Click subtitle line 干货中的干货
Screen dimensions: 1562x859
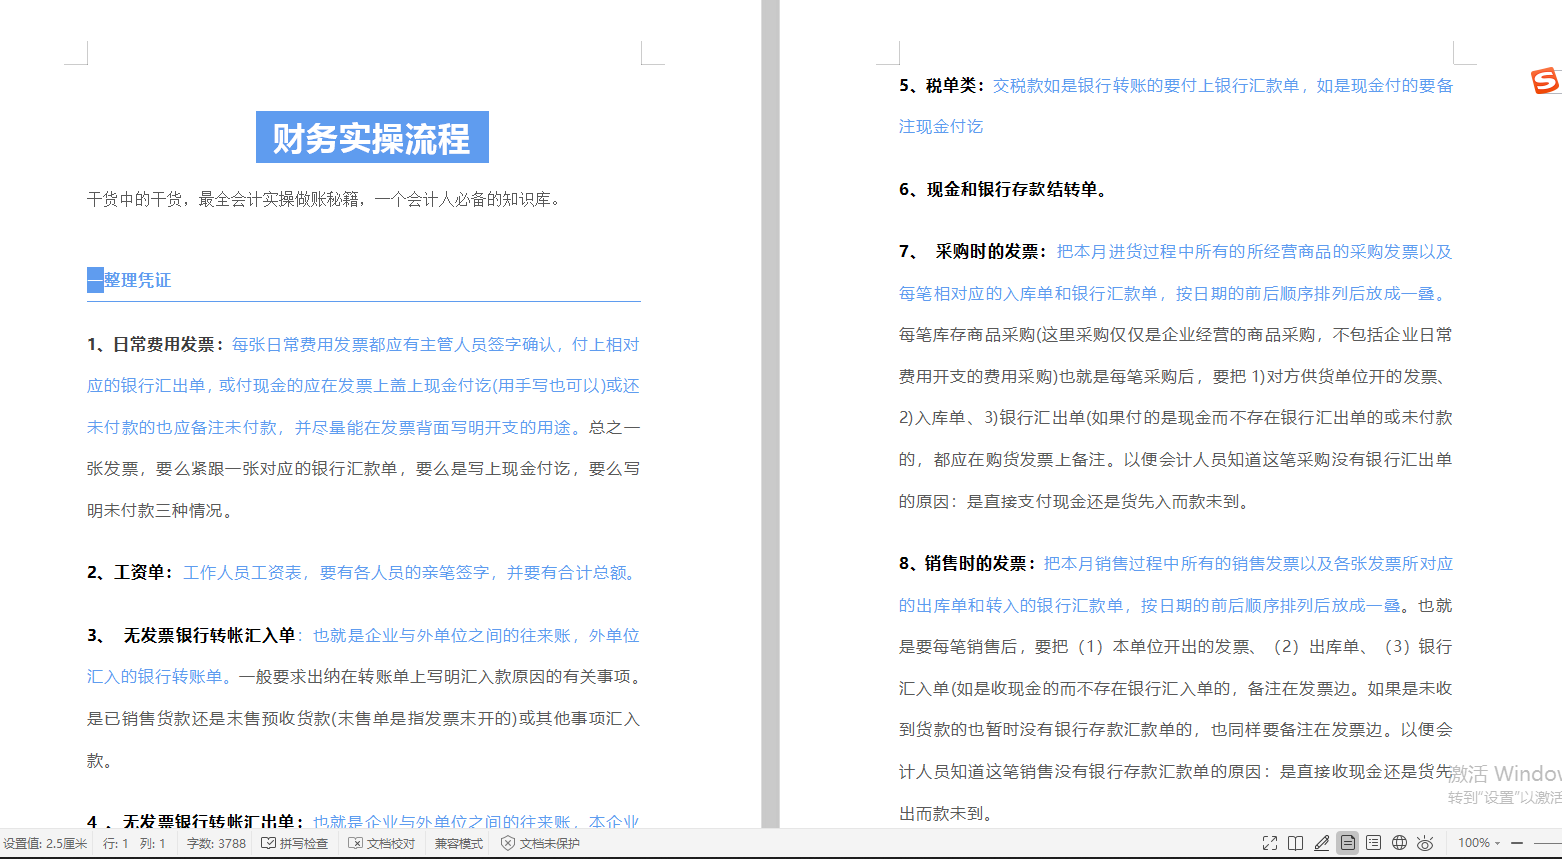pyautogui.click(x=325, y=200)
